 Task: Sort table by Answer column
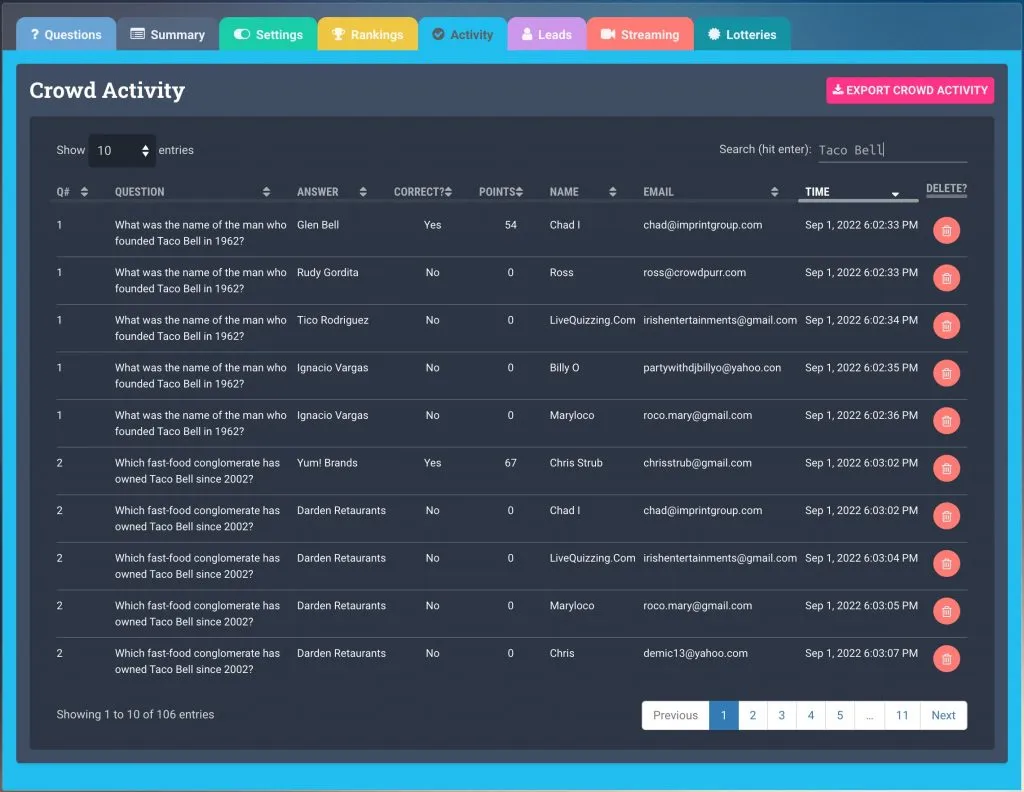[332, 192]
